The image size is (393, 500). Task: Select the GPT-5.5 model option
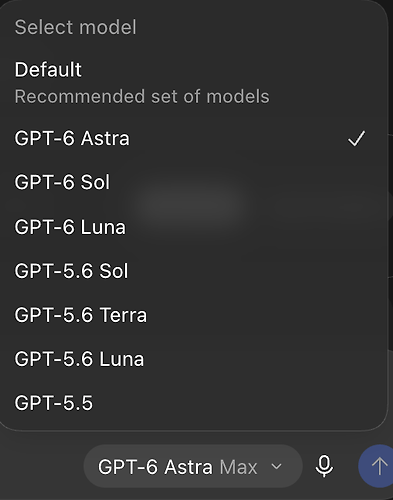(x=193, y=403)
